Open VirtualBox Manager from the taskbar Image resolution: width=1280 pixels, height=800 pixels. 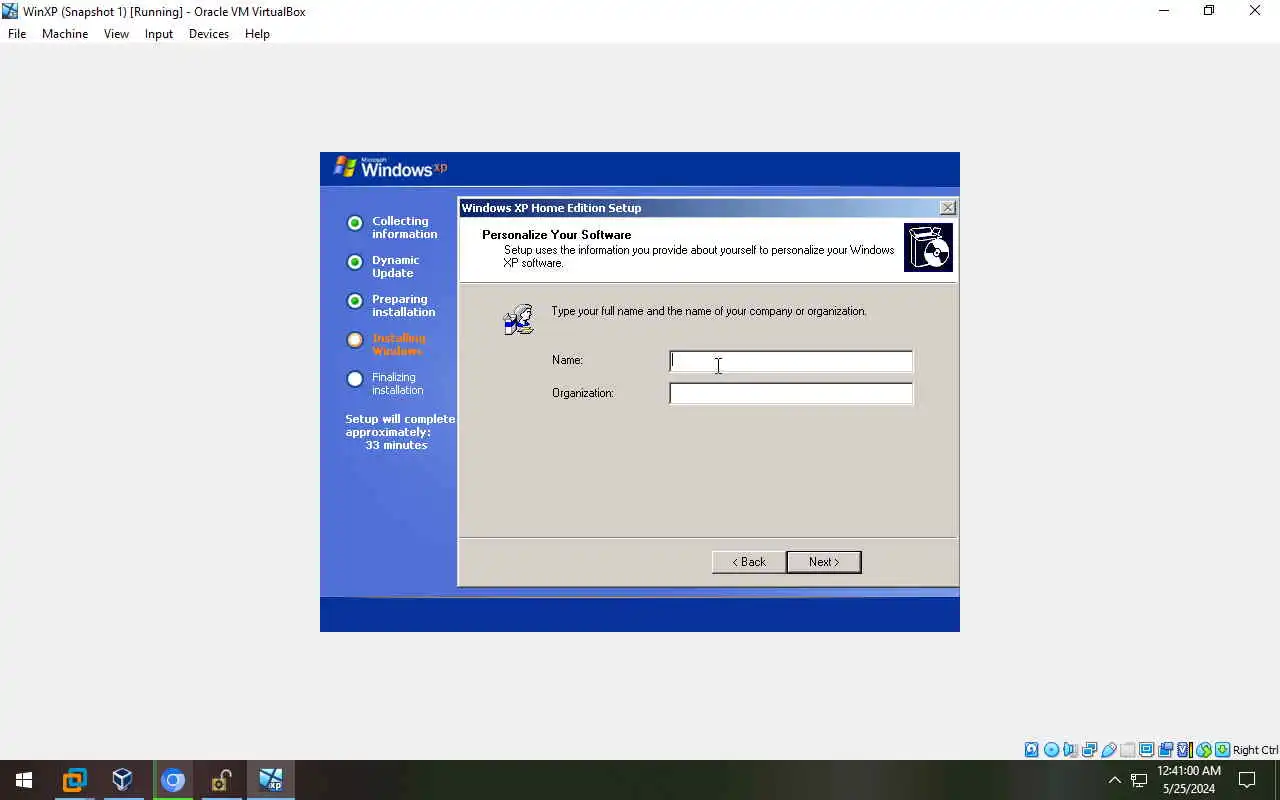122,780
